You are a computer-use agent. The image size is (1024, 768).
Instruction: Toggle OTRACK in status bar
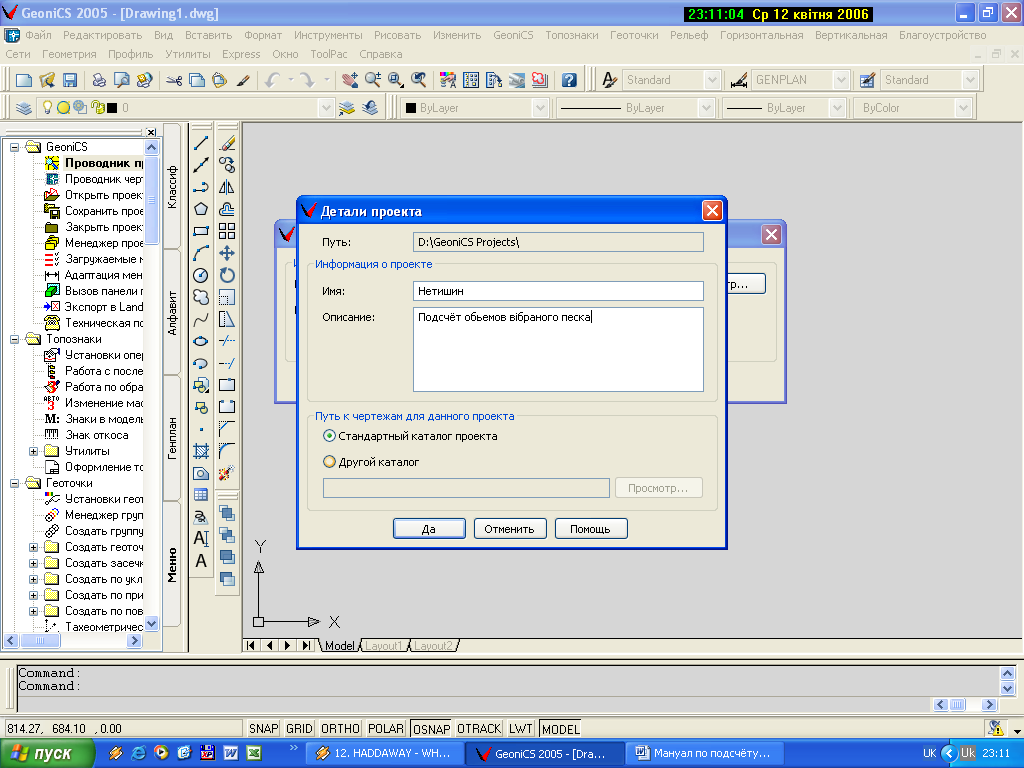(x=479, y=728)
